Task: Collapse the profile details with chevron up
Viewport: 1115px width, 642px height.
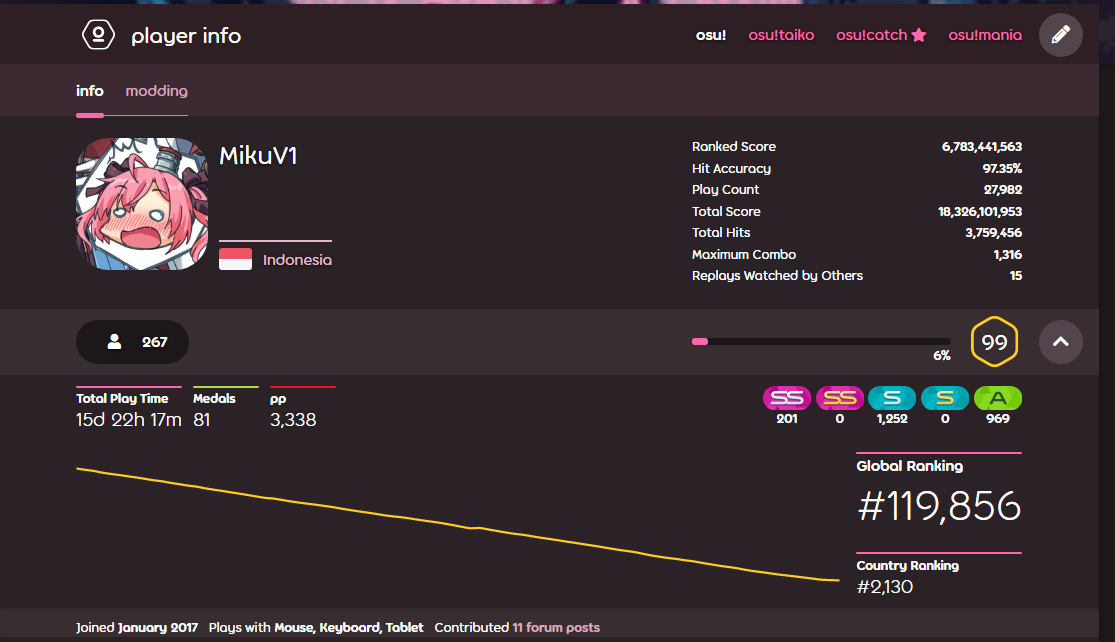Action: [x=1060, y=342]
